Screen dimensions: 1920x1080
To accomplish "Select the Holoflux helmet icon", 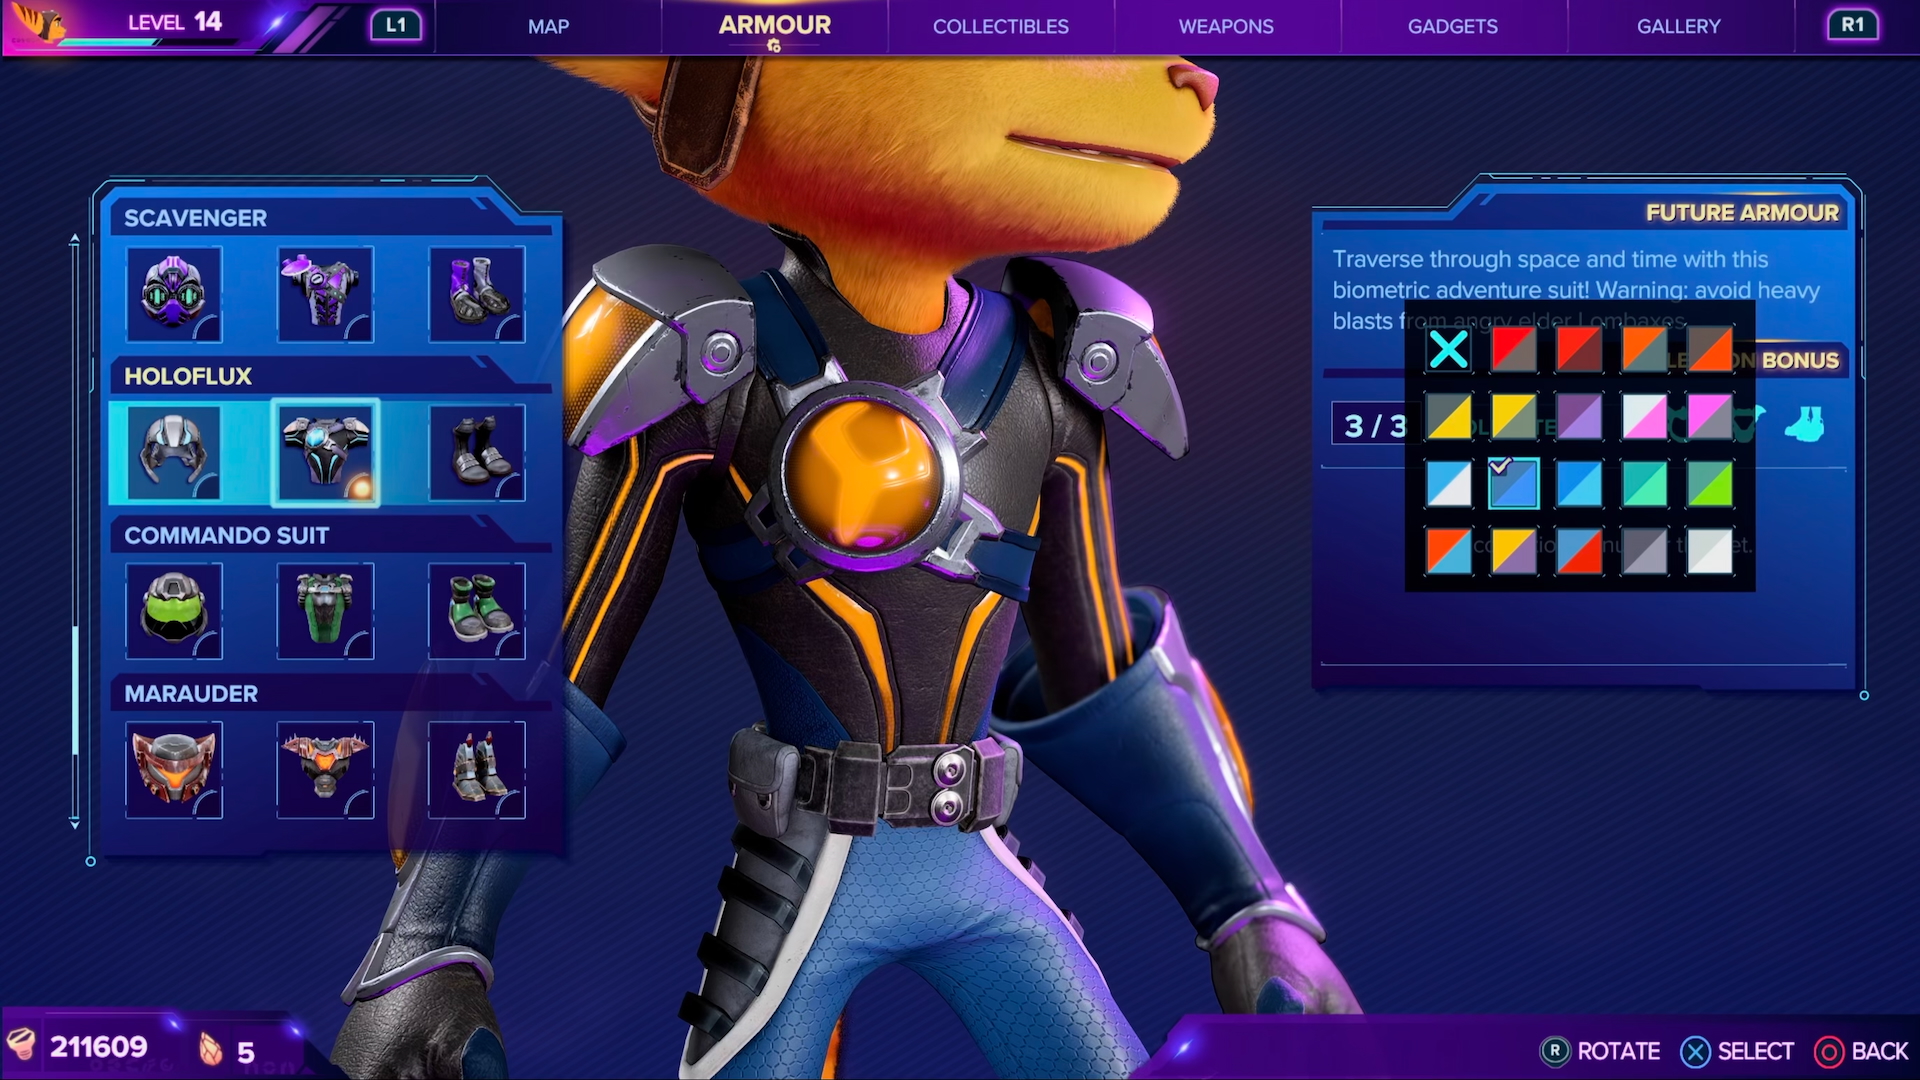I will click(174, 453).
